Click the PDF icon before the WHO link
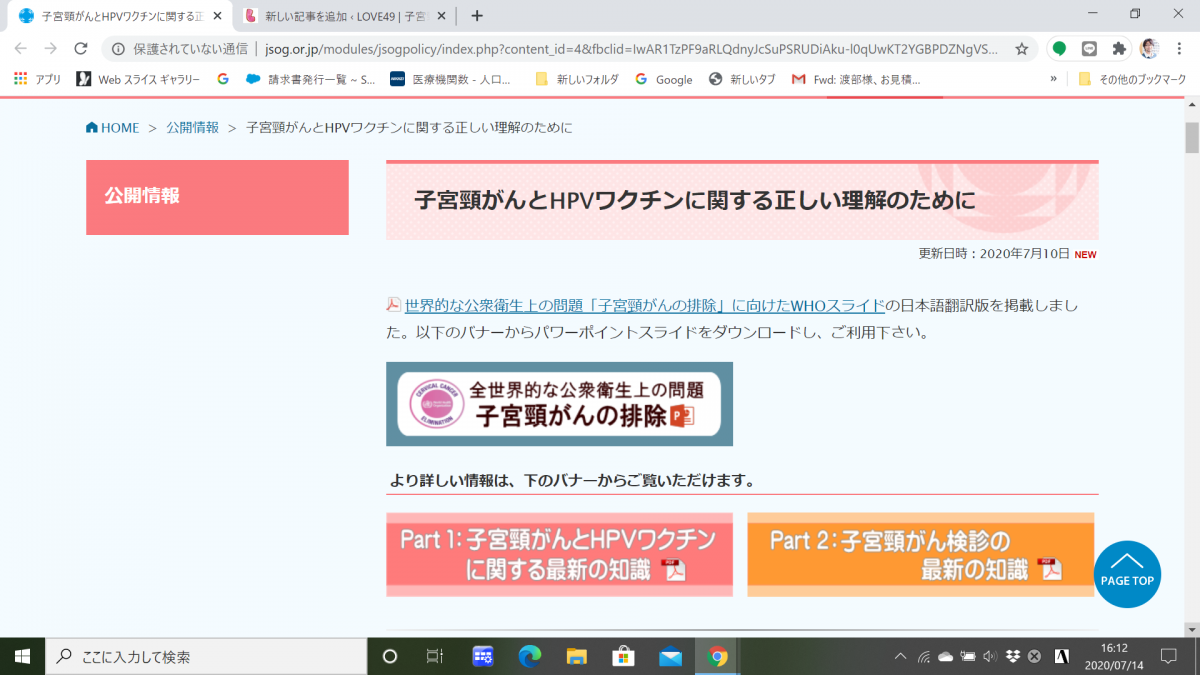1200x675 pixels. 394,305
